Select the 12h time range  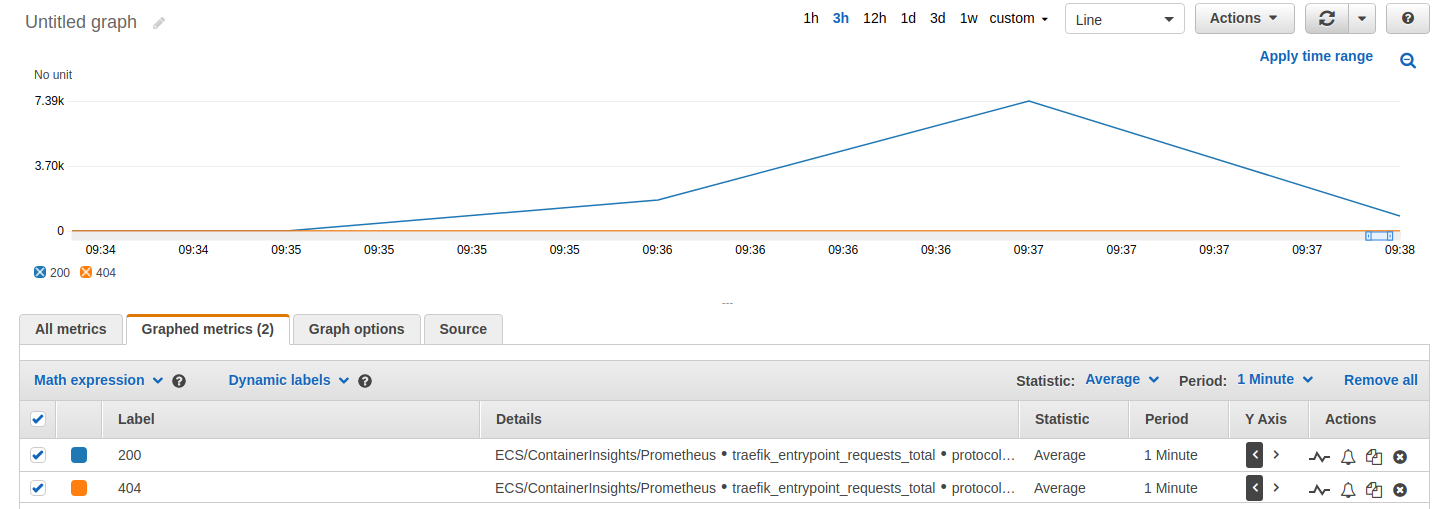(874, 19)
